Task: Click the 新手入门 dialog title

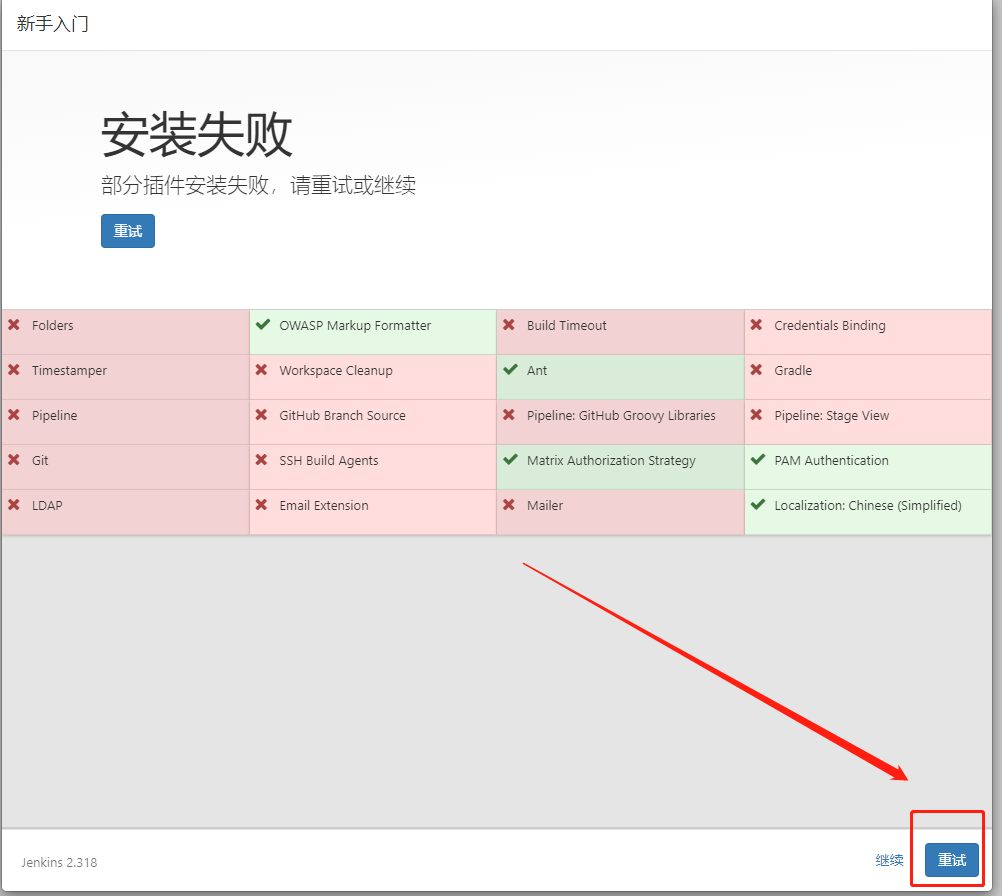Action: (x=52, y=24)
